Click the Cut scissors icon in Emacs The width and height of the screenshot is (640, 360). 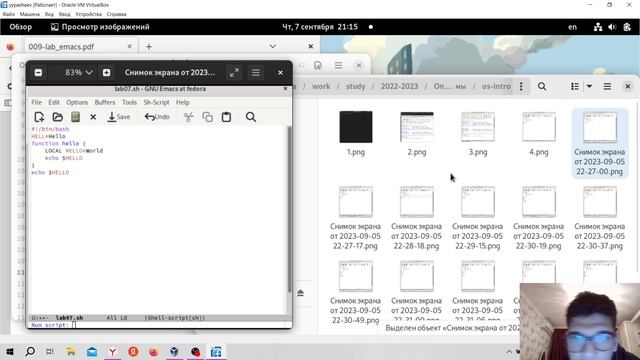[189, 117]
